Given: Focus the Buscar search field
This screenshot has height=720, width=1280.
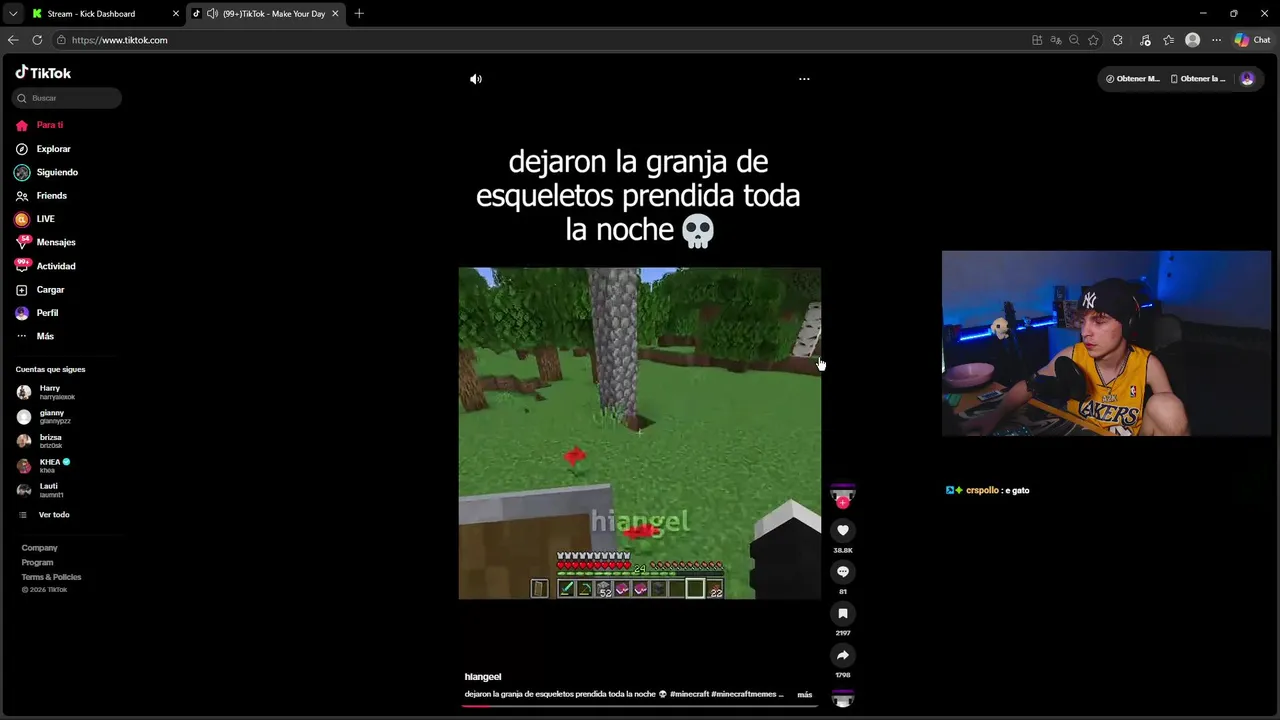Looking at the screenshot, I should coord(67,98).
